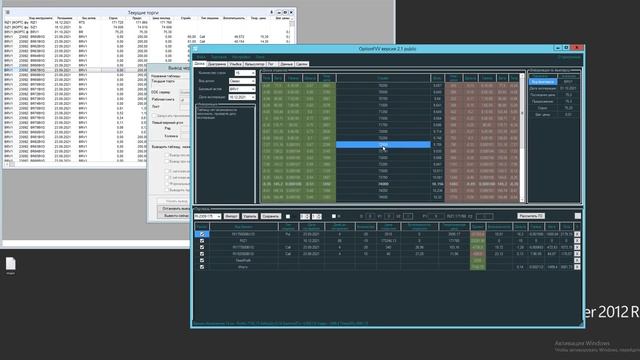The width and height of the screenshot is (640, 360).
Task: Click the OptionFVV app icon in title bar
Action: (196, 49)
